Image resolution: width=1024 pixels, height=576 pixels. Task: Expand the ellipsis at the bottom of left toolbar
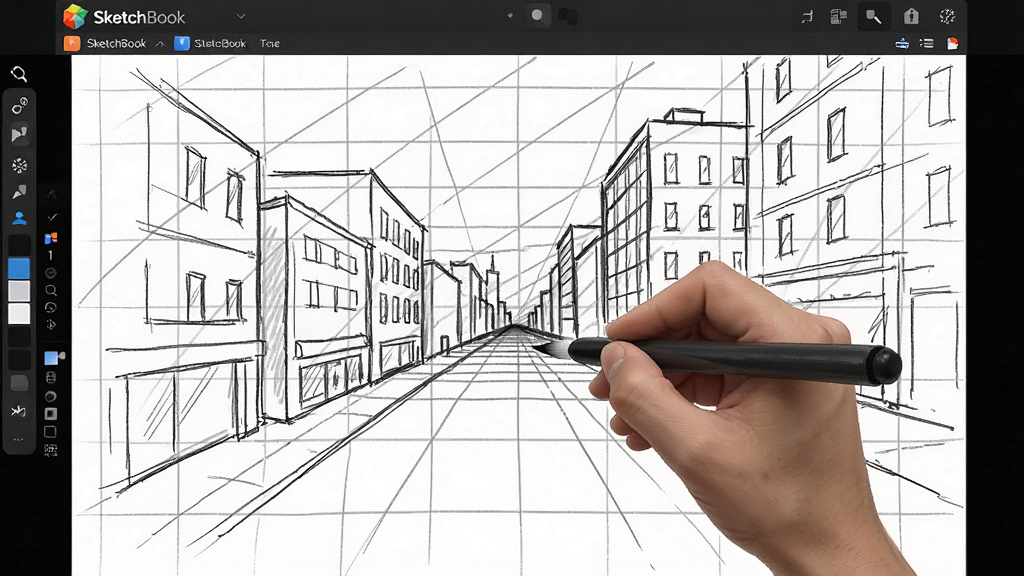click(18, 439)
